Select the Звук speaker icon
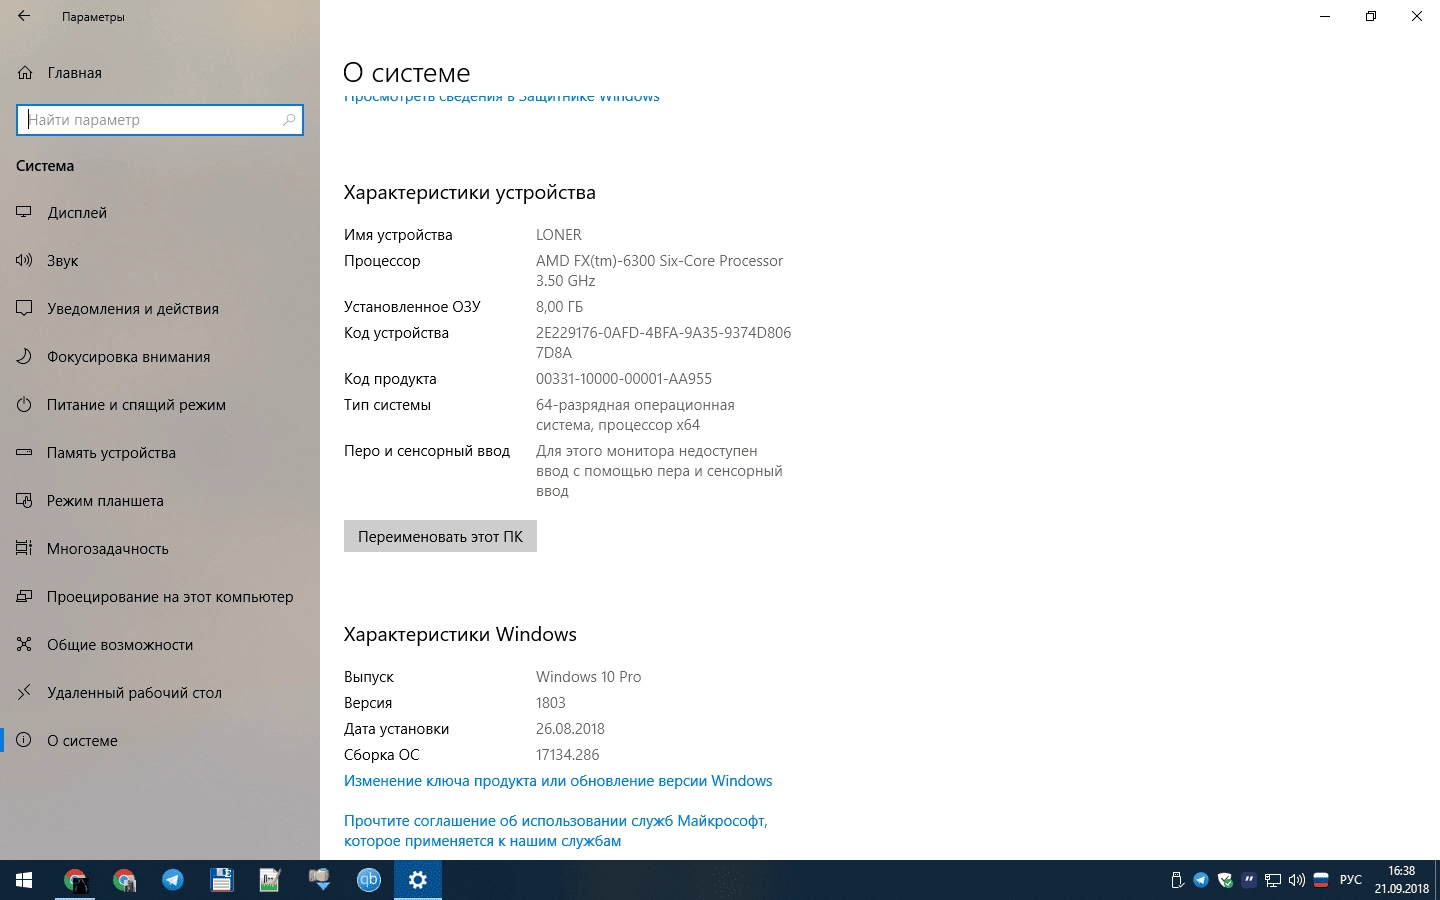 point(25,260)
